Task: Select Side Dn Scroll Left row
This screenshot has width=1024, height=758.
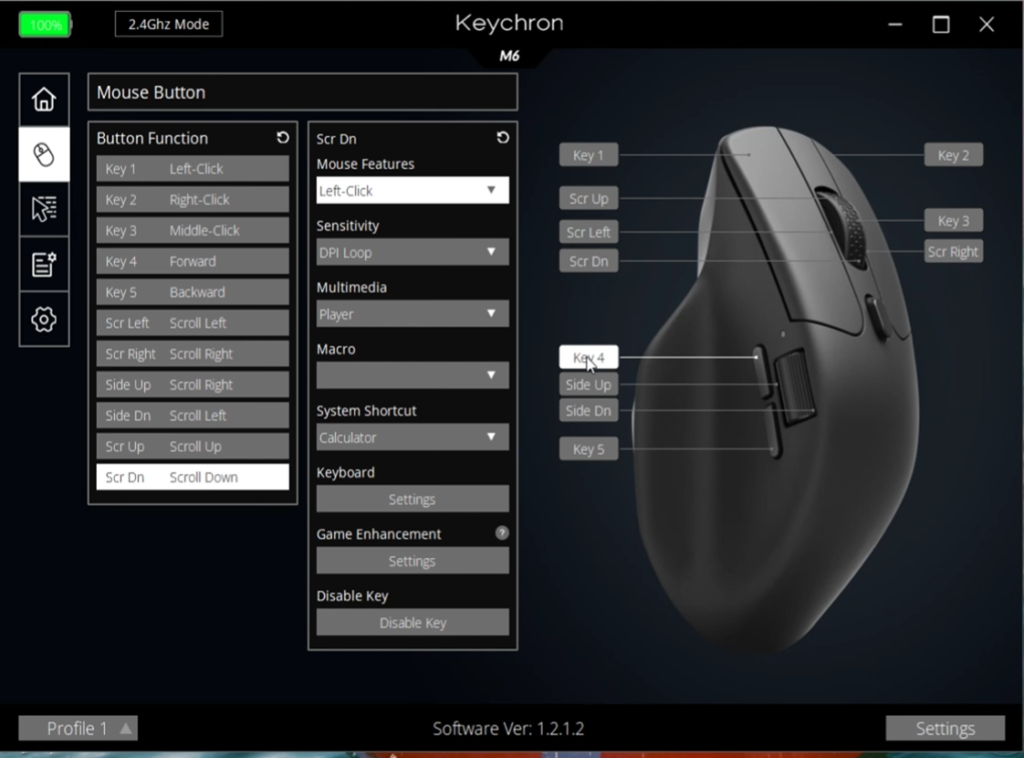Action: coord(193,415)
